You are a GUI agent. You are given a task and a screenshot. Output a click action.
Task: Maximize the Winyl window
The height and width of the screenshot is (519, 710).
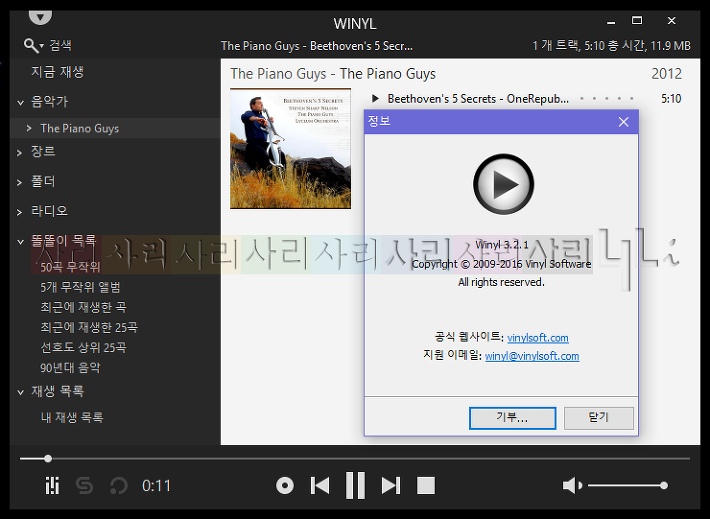637,20
